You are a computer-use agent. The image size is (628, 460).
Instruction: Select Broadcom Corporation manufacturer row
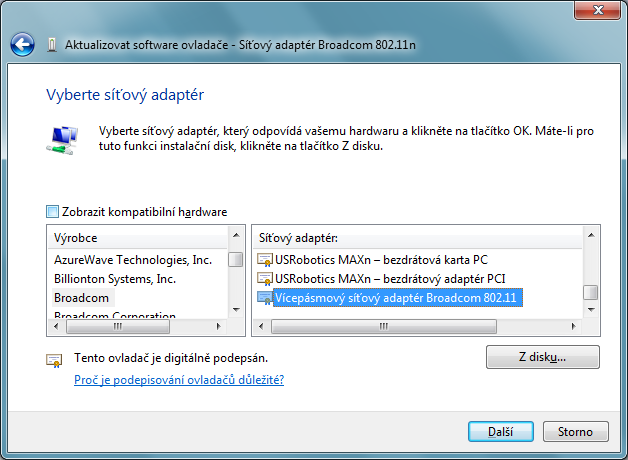click(115, 315)
